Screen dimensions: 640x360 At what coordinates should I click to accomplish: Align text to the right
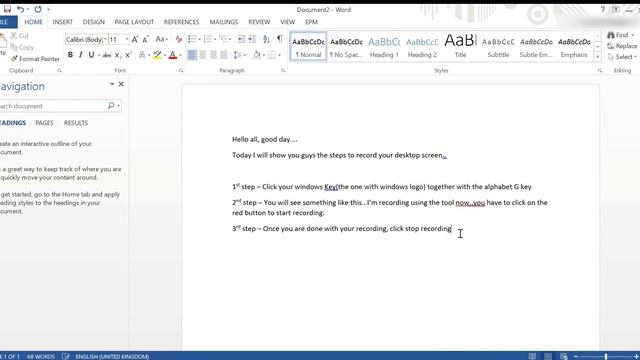pyautogui.click(x=213, y=55)
